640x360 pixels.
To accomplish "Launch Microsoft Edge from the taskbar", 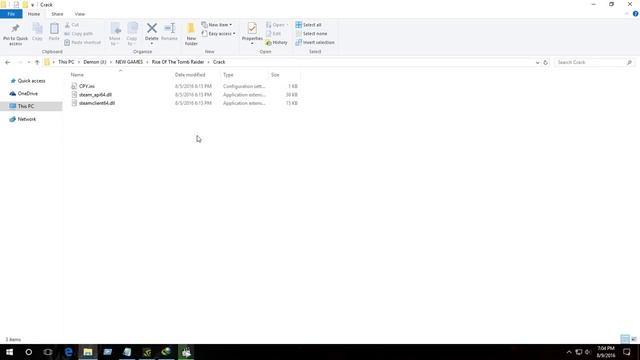I will 68,352.
